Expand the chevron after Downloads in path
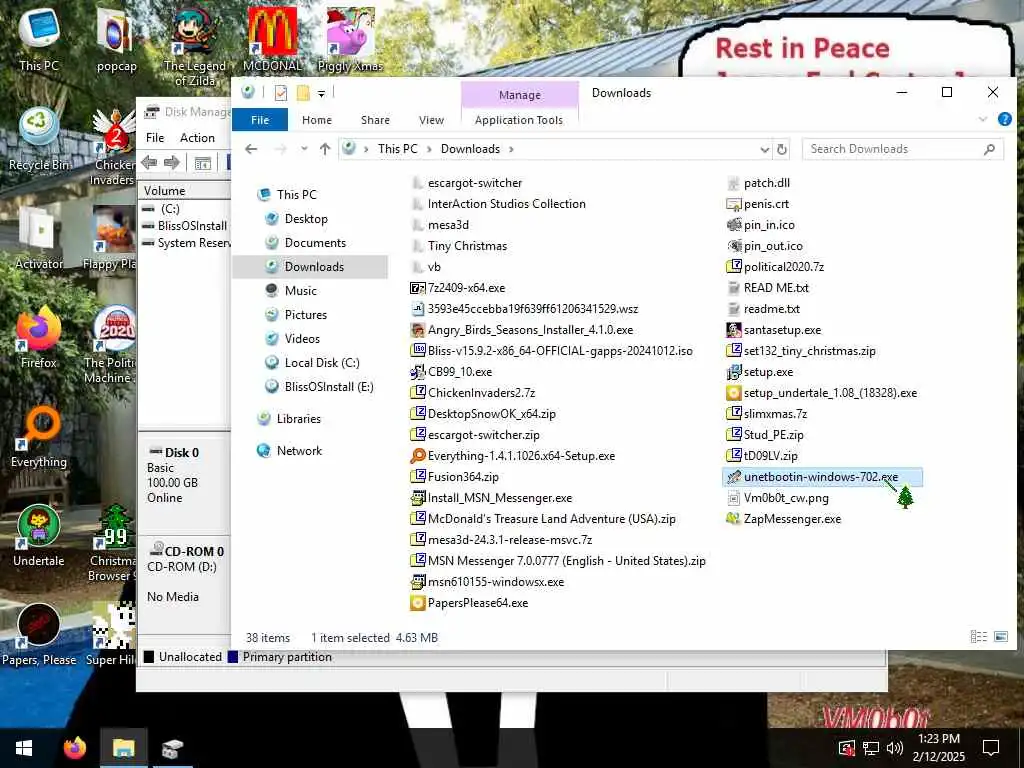This screenshot has height=768, width=1024. [511, 149]
